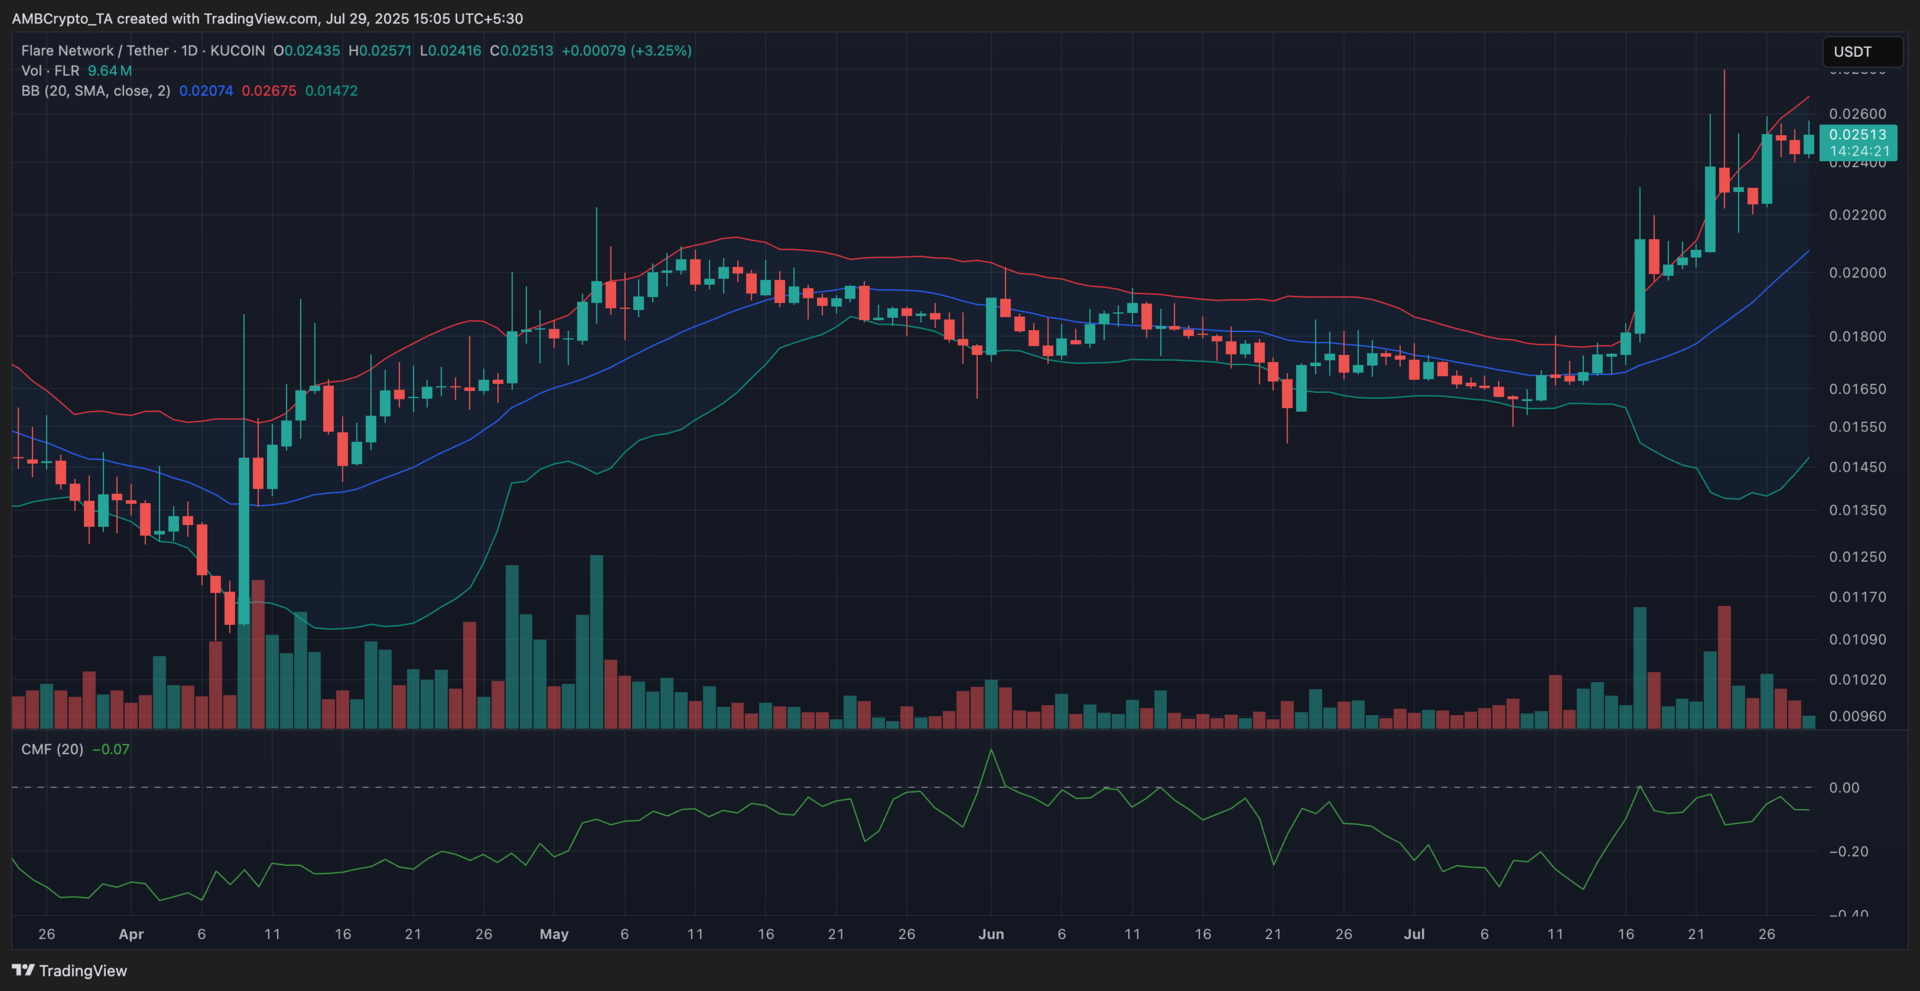Click the AMBCrypto_TA created with TradingView caption

coord(267,19)
